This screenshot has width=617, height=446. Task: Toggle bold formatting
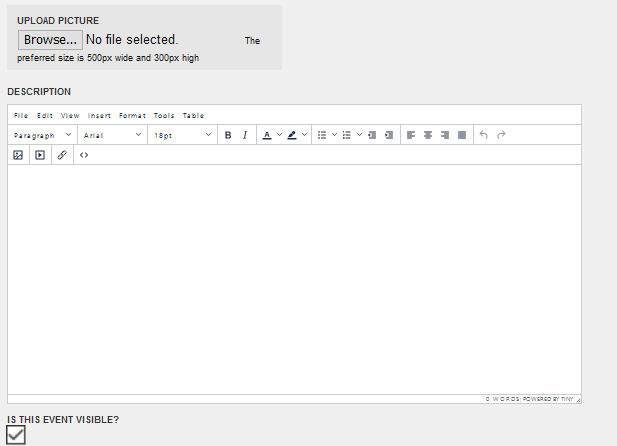(228, 135)
